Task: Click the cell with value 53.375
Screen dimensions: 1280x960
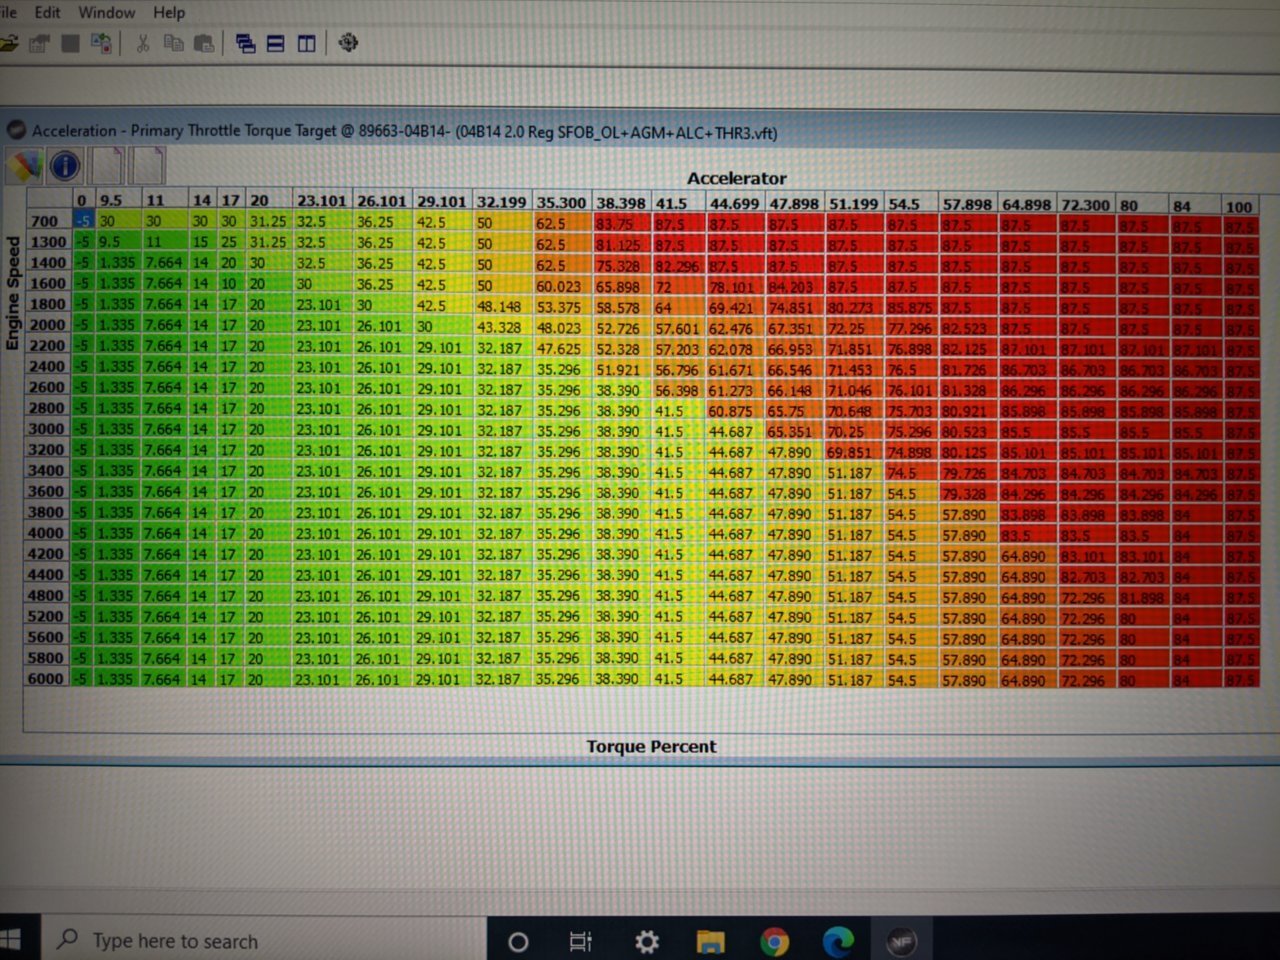Action: coord(561,307)
